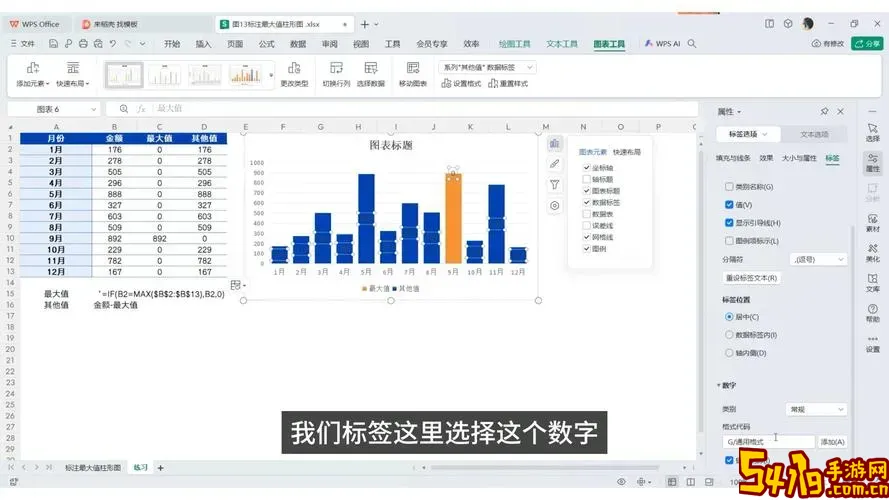Click the Print Preview icon next to Print

[x=98, y=44]
